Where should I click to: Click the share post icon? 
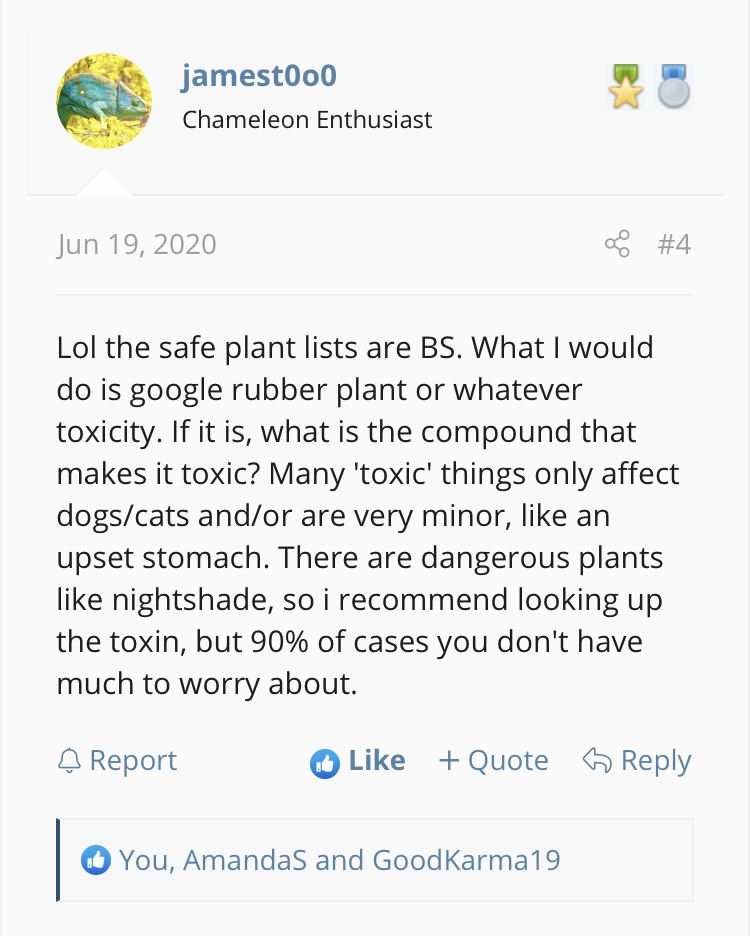pos(617,244)
